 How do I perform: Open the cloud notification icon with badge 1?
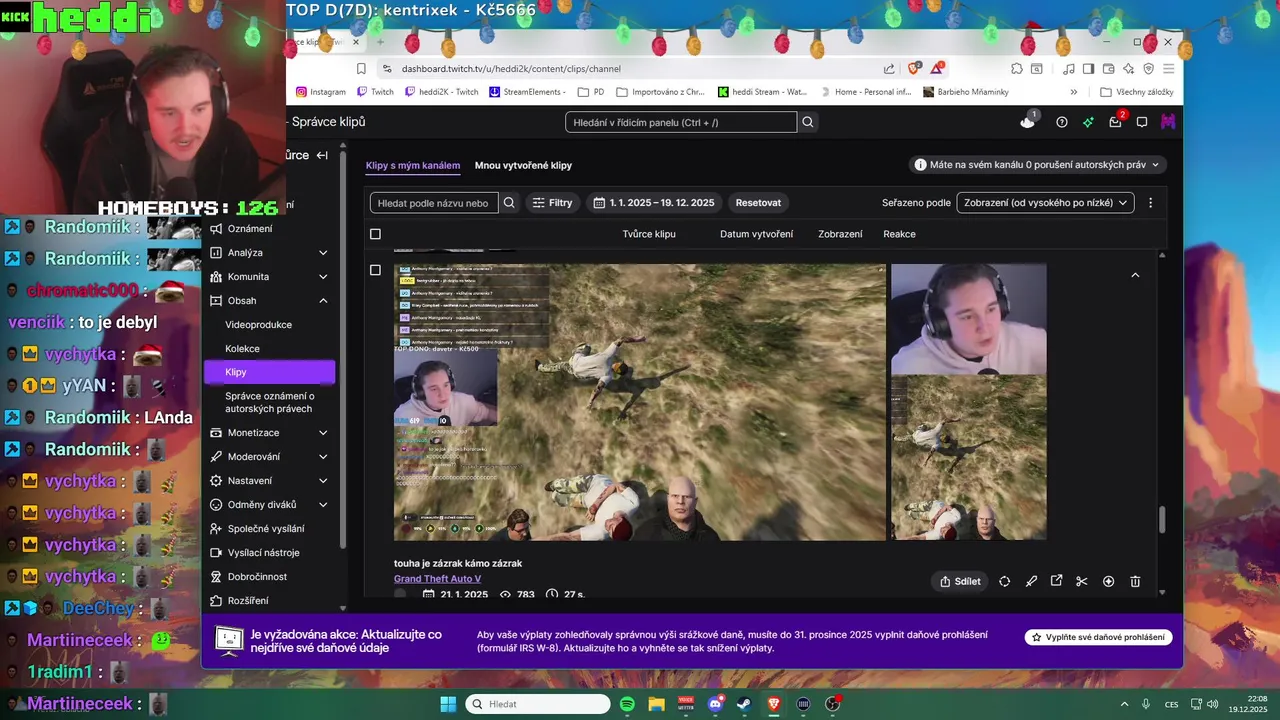1028,121
